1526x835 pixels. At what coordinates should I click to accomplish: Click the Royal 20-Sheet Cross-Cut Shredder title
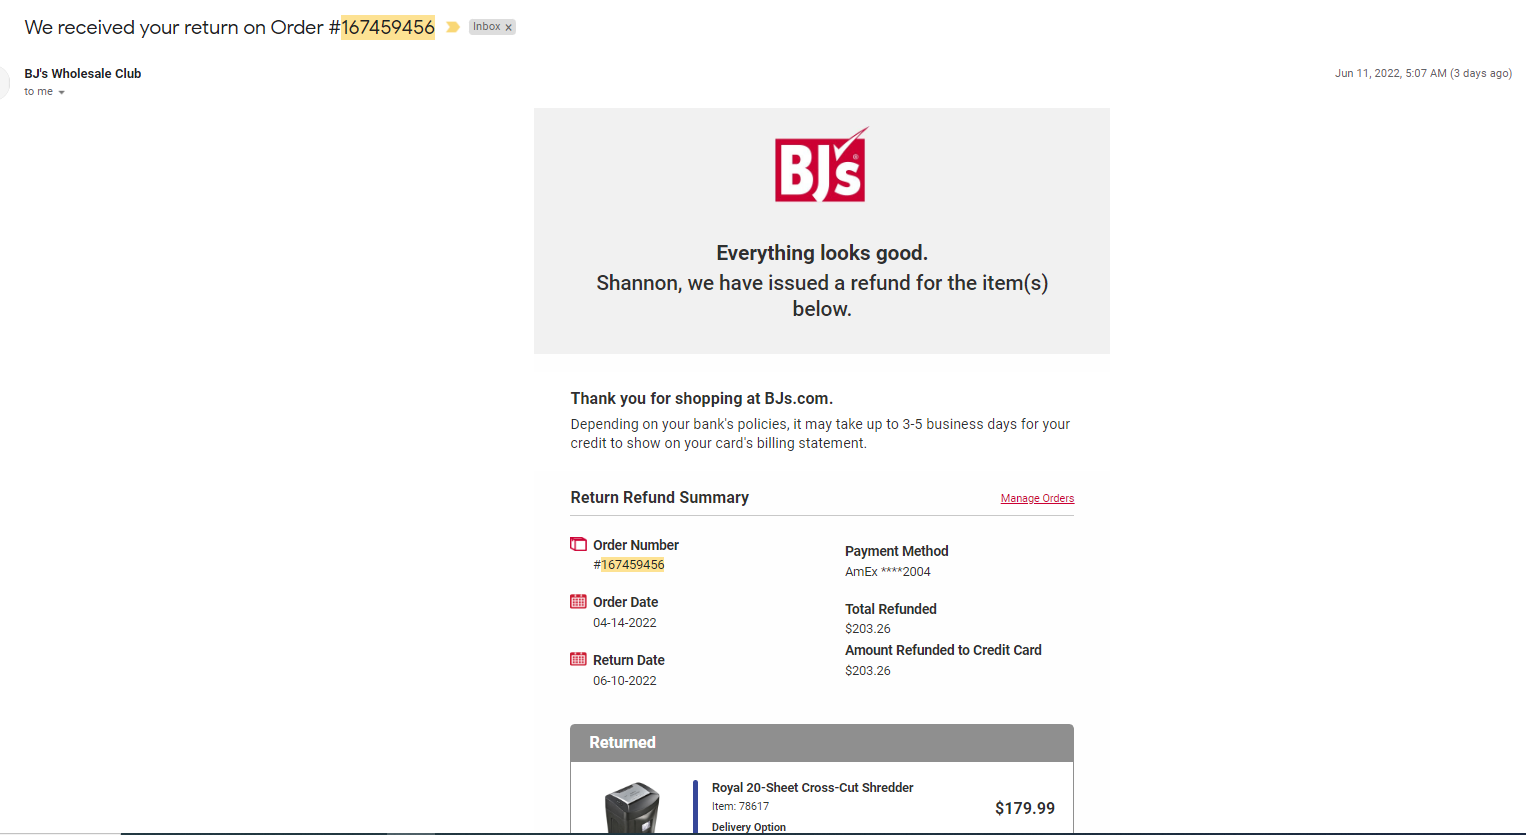tap(812, 787)
